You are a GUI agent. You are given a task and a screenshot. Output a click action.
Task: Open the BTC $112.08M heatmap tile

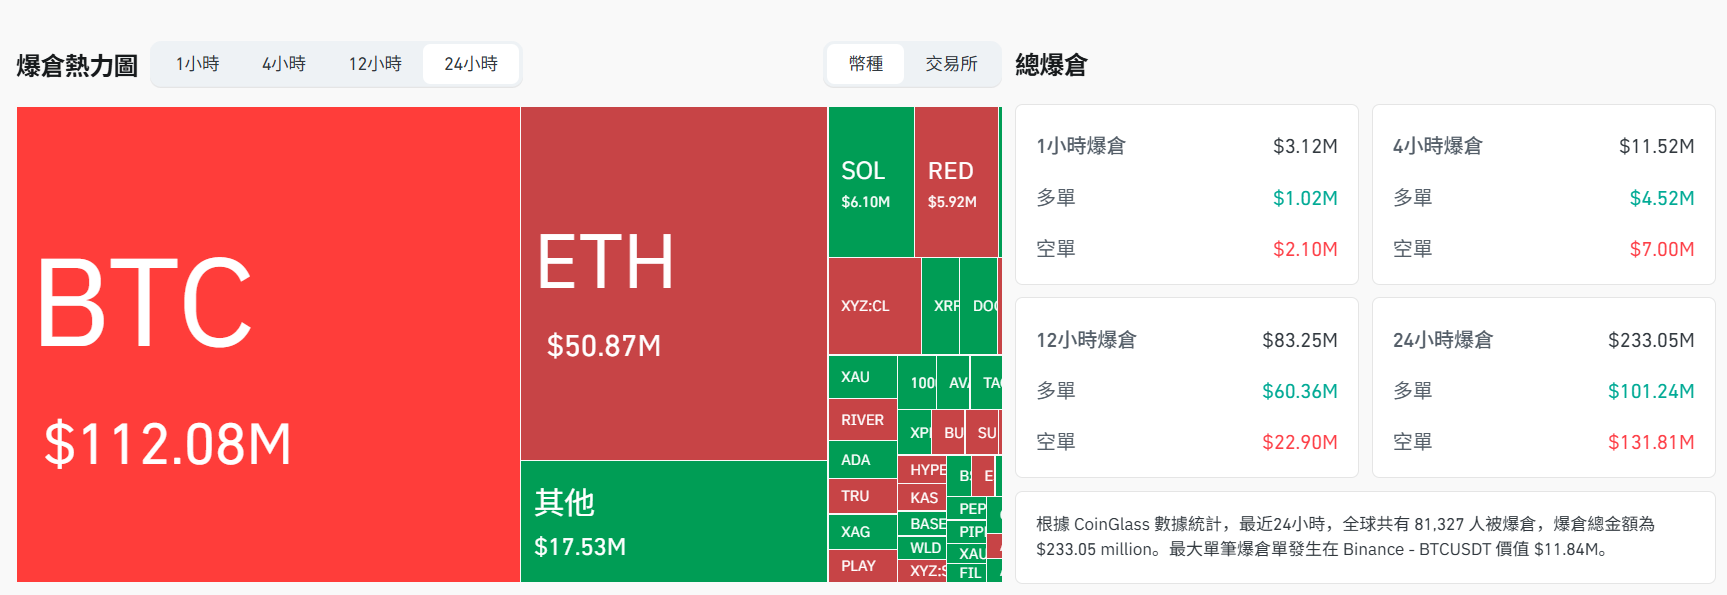(x=268, y=344)
